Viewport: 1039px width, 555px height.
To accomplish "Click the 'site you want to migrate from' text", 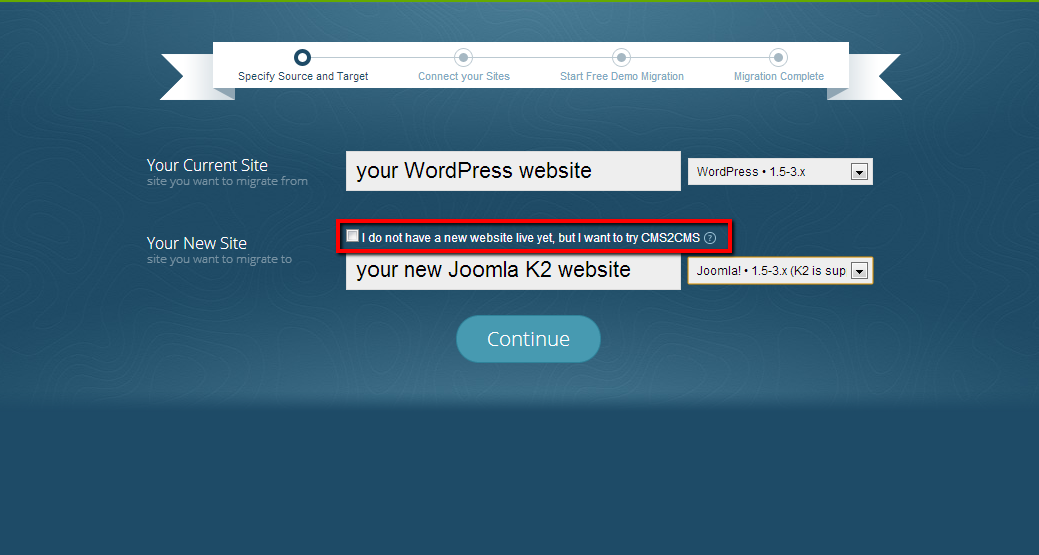I will (x=227, y=181).
